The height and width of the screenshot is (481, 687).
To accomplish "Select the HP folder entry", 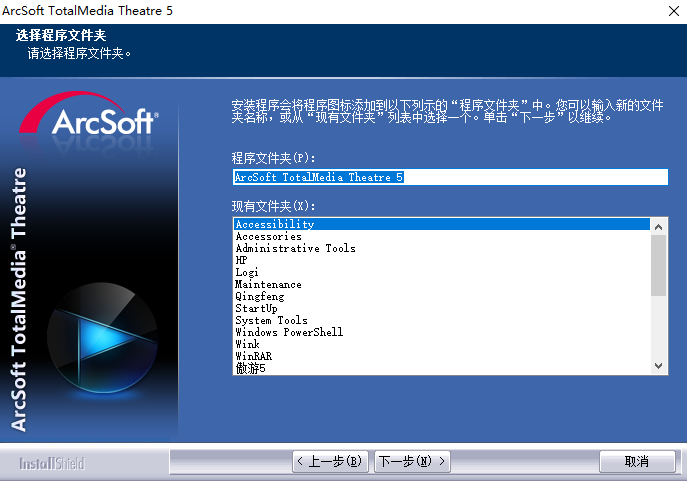I will 442,260.
